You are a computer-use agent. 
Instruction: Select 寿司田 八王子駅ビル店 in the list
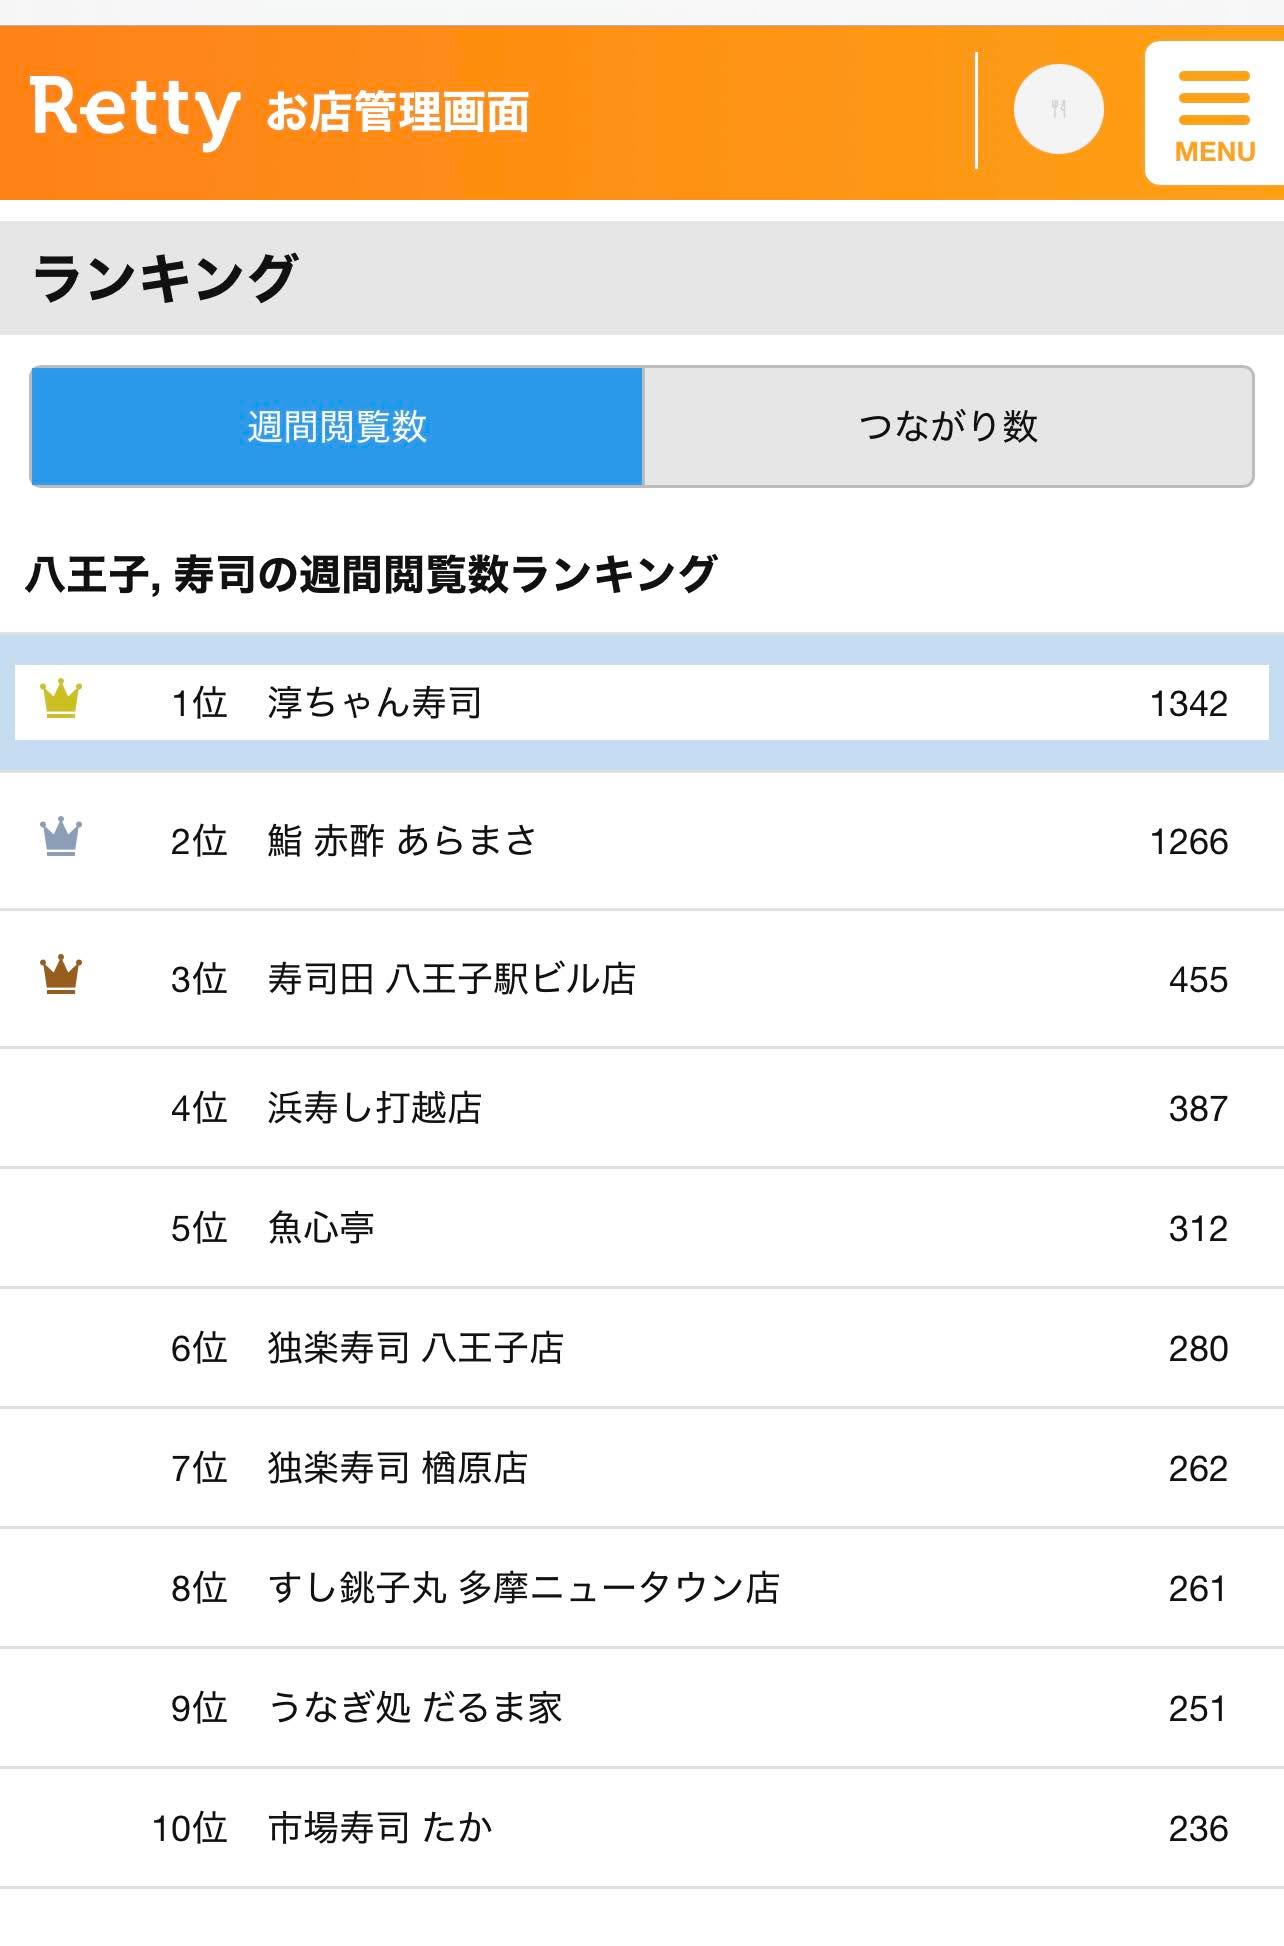642,979
